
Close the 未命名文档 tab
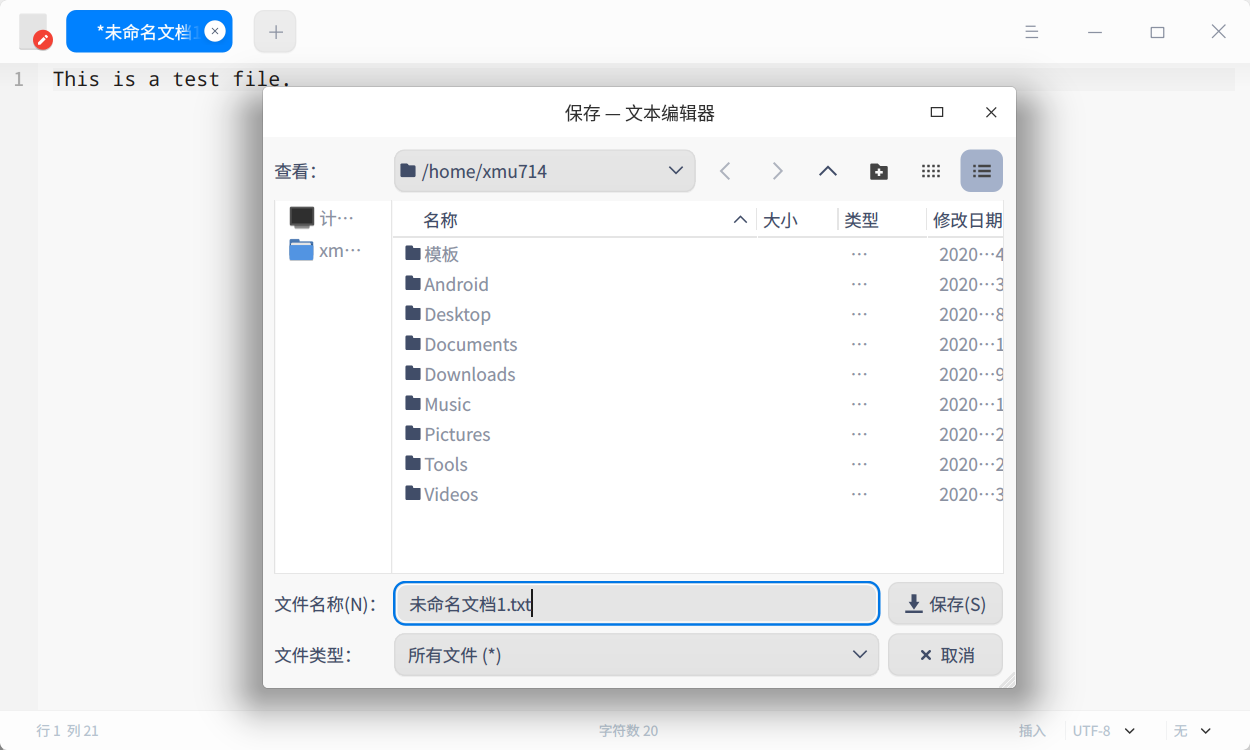coord(215,31)
